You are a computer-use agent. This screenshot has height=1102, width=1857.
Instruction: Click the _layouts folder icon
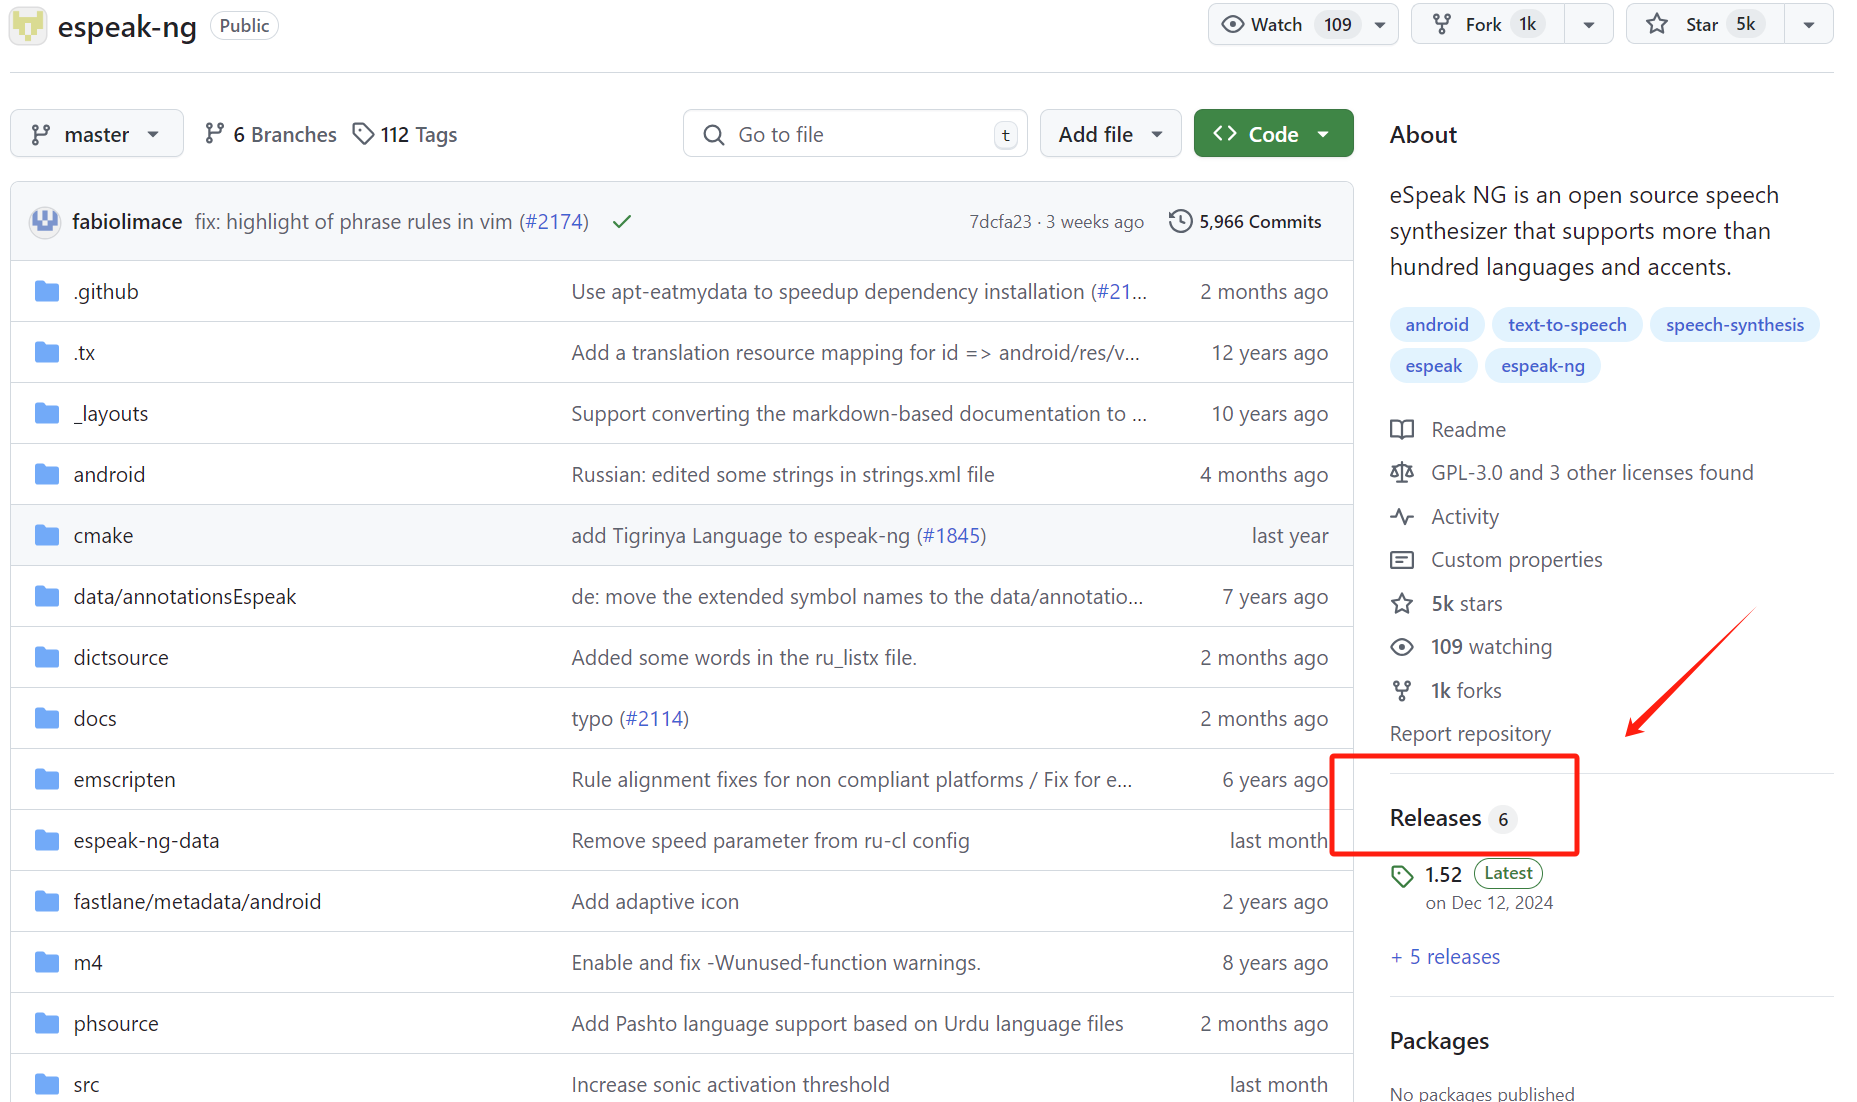[47, 413]
